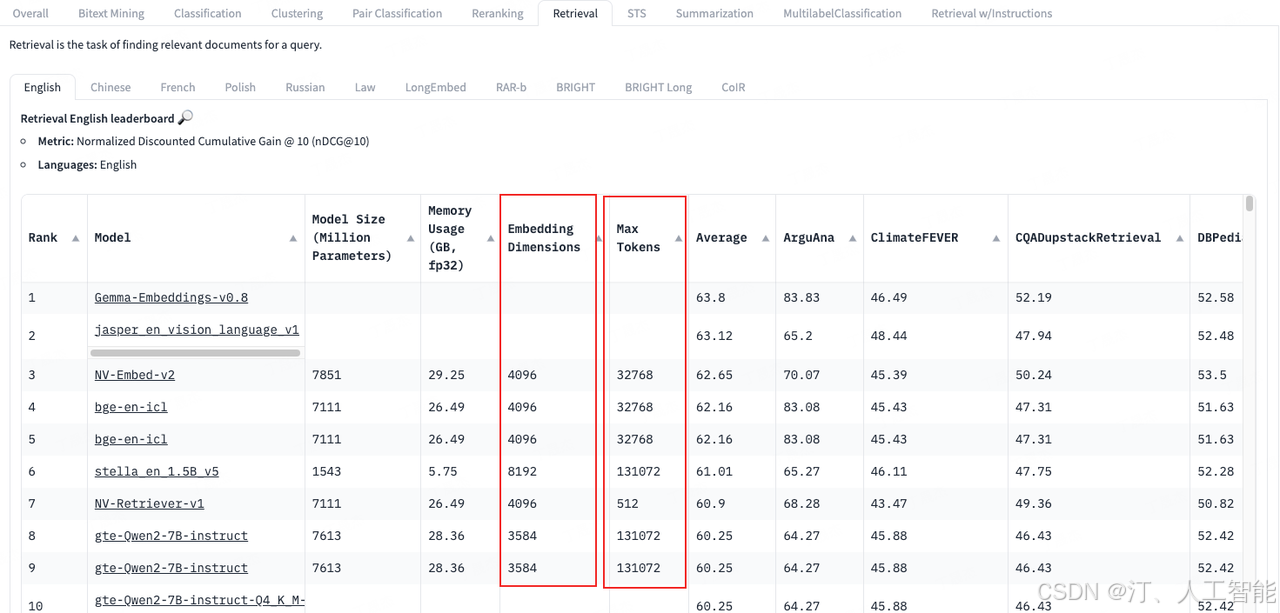The height and width of the screenshot is (613, 1280).
Task: Open gte-Qwen2-7B-instruct link in rank 9 row
Action: [171, 567]
